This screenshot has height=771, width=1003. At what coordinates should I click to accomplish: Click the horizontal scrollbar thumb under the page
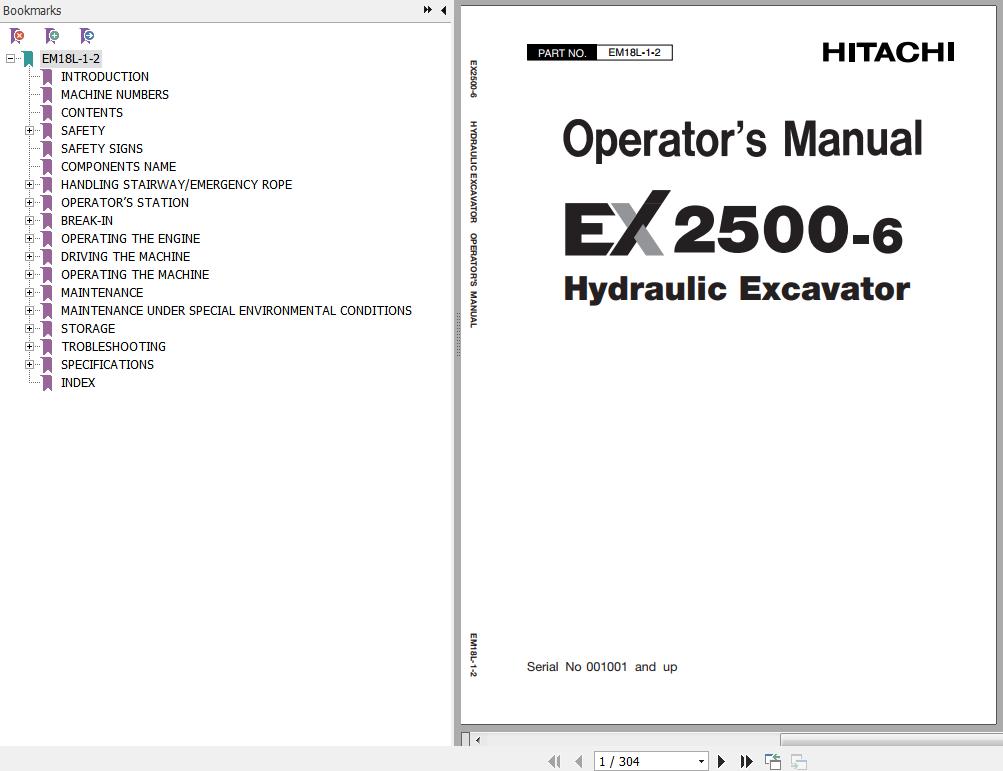click(x=891, y=740)
